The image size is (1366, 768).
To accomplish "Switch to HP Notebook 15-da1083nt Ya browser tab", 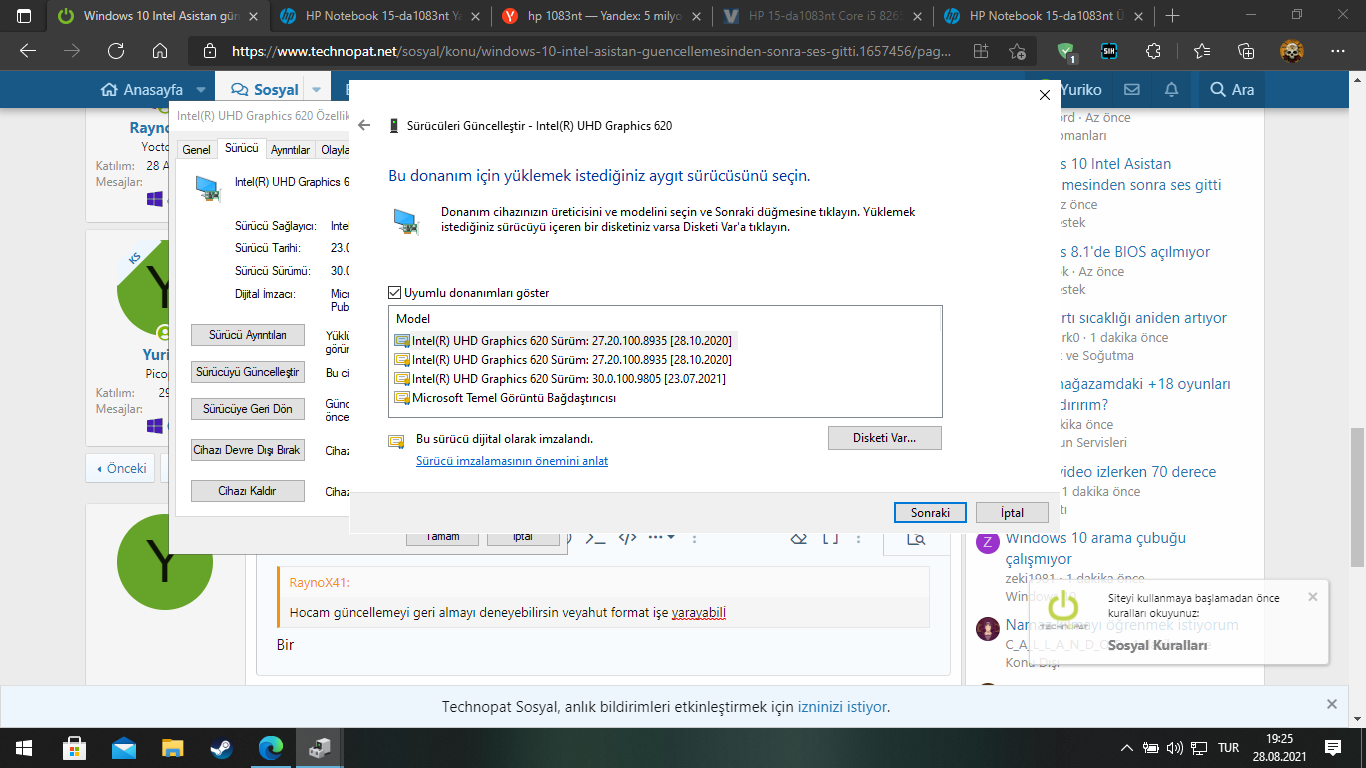I will (378, 16).
